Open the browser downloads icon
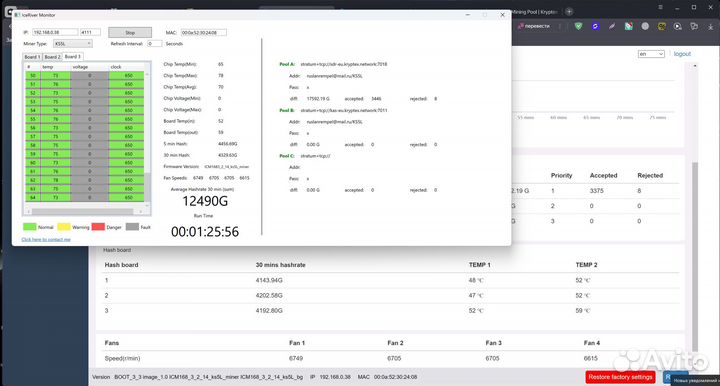This screenshot has width=720, height=386. (x=711, y=26)
